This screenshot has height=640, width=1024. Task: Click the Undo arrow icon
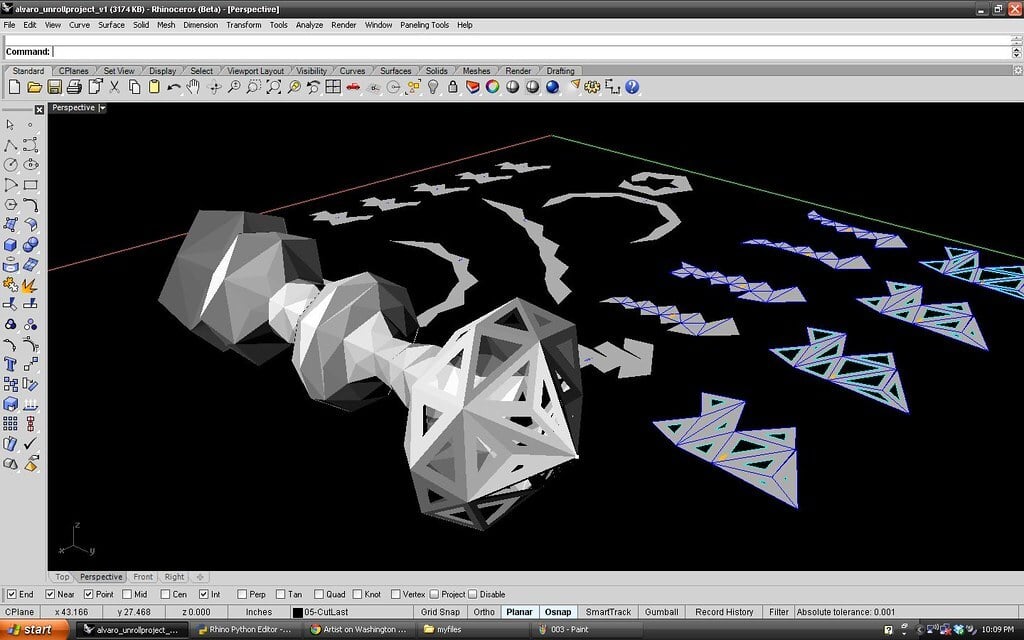coord(174,87)
